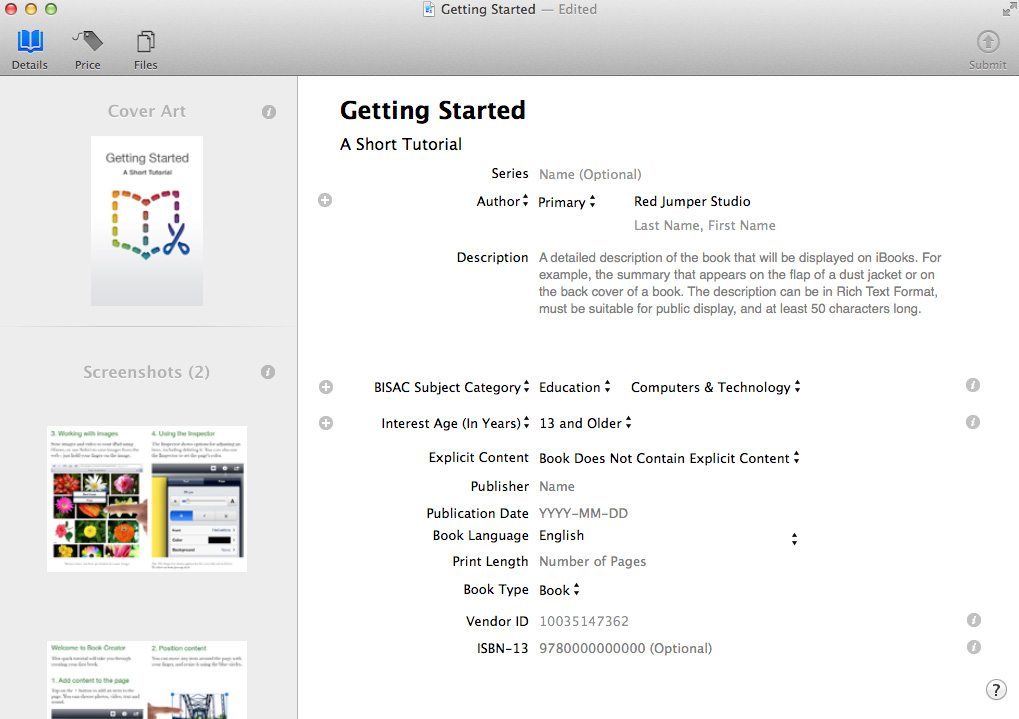The width and height of the screenshot is (1019, 719).
Task: View info about Cover Art
Action: pos(268,111)
